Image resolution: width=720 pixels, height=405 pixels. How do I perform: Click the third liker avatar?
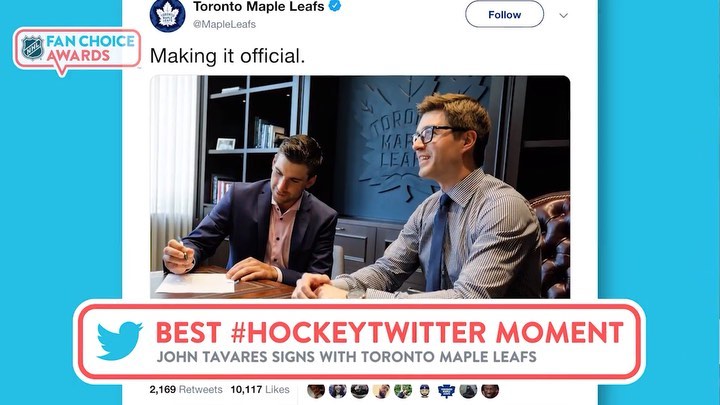[360, 390]
